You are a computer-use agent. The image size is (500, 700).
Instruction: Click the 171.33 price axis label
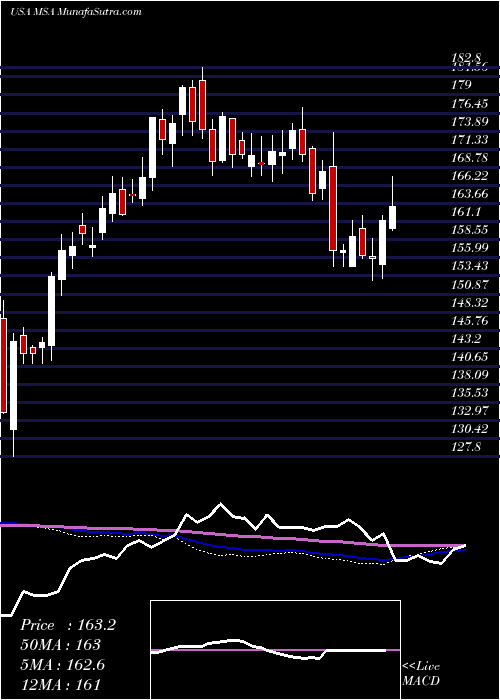pyautogui.click(x=471, y=140)
